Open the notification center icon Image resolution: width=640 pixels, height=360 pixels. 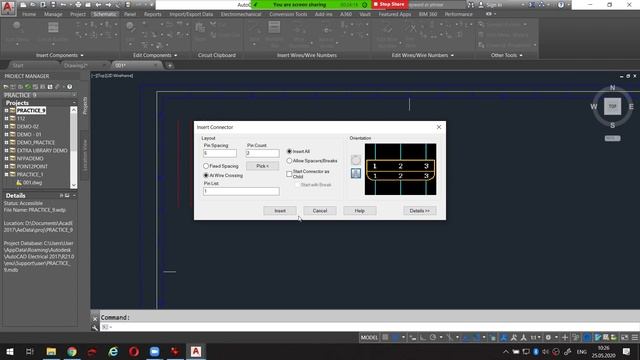point(627,351)
